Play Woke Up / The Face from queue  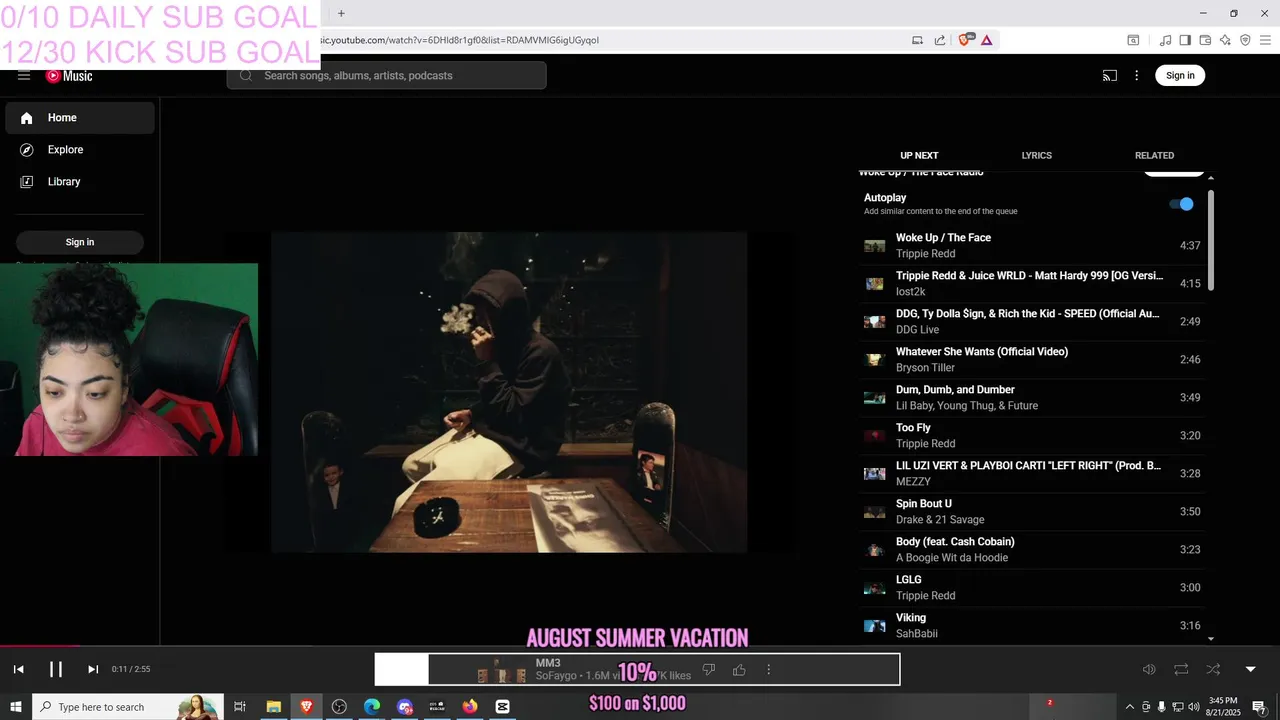1032,246
